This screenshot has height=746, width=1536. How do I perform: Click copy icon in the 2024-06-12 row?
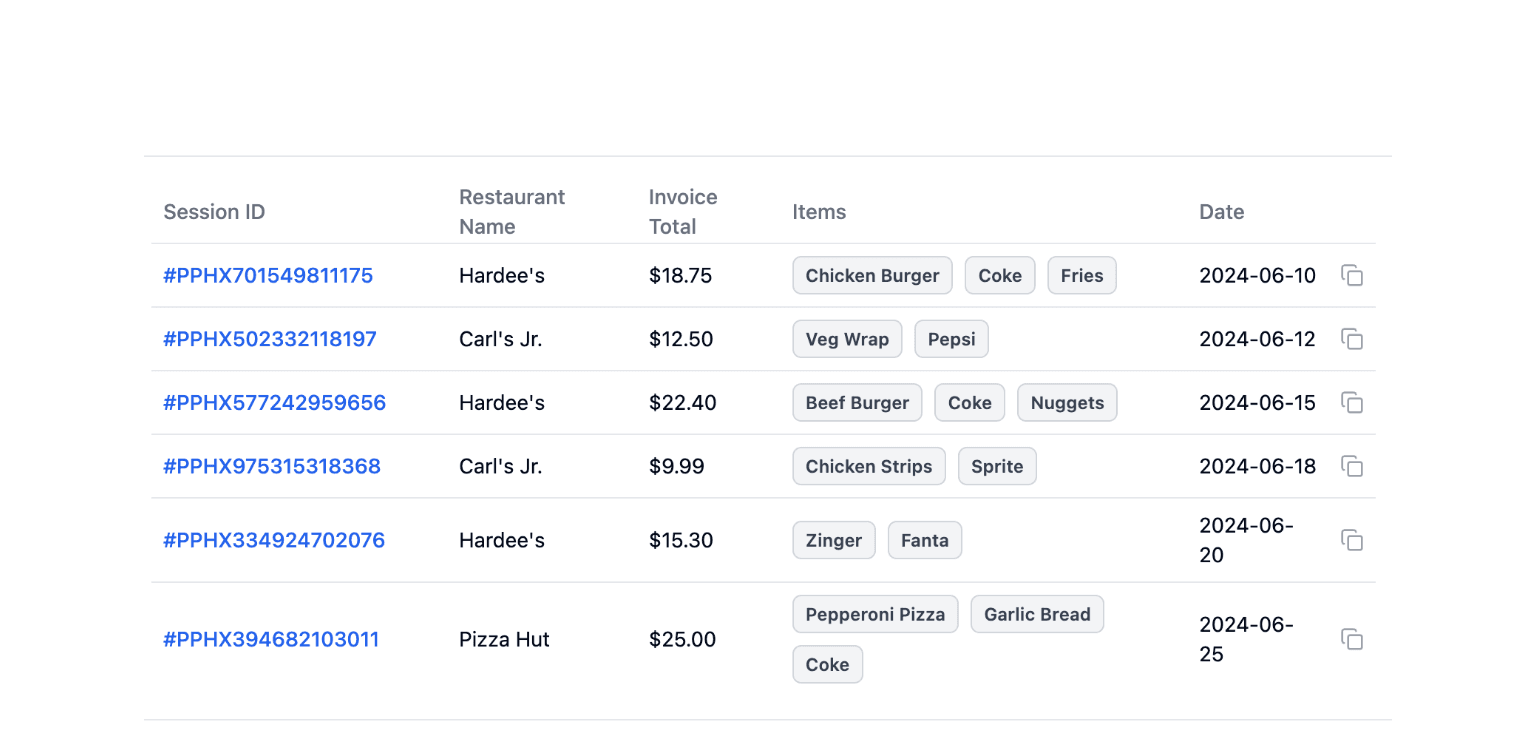1352,340
